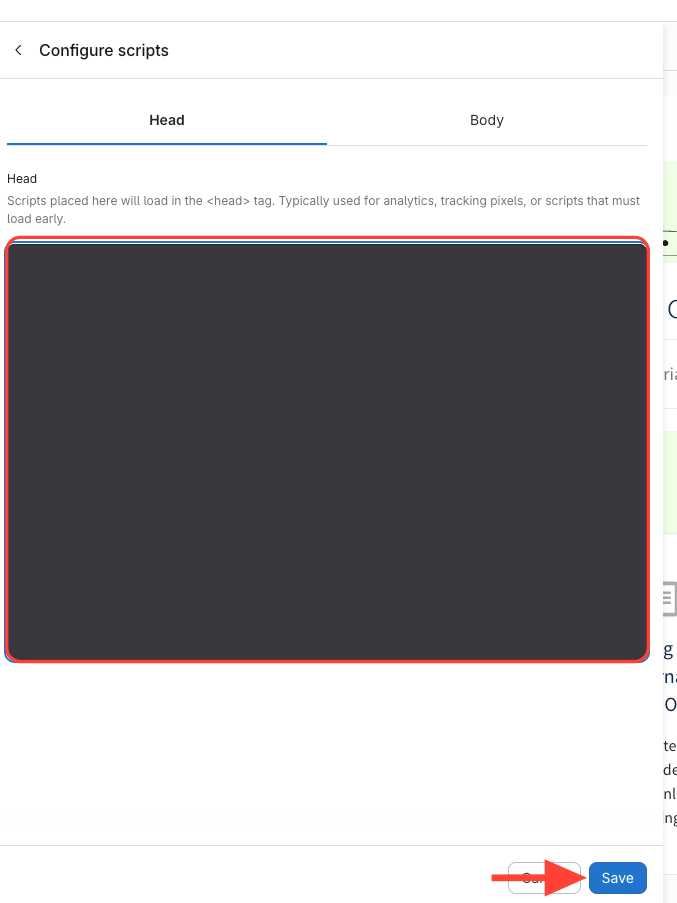Image resolution: width=677 pixels, height=903 pixels.
Task: Click the black dot in green banner
Action: click(x=665, y=243)
